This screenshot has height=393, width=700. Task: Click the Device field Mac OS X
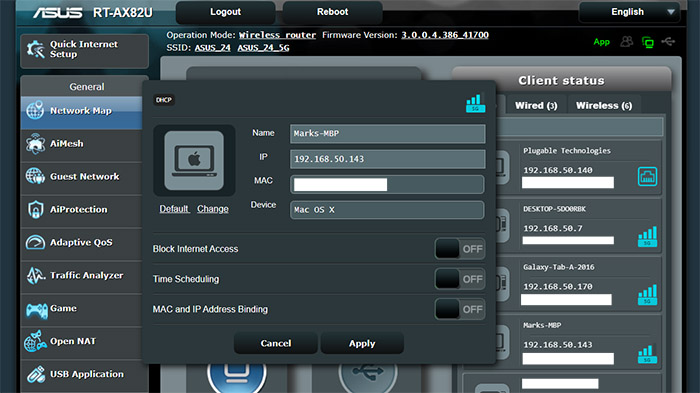coord(388,210)
